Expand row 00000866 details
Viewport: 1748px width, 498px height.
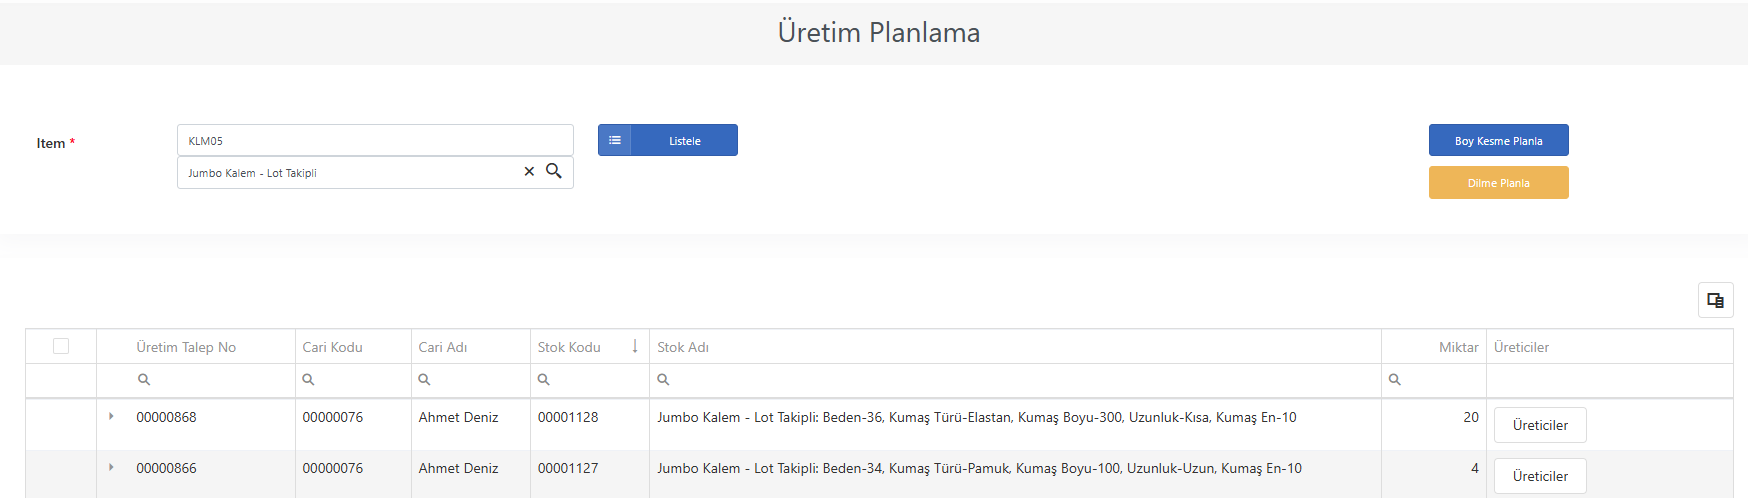click(111, 467)
